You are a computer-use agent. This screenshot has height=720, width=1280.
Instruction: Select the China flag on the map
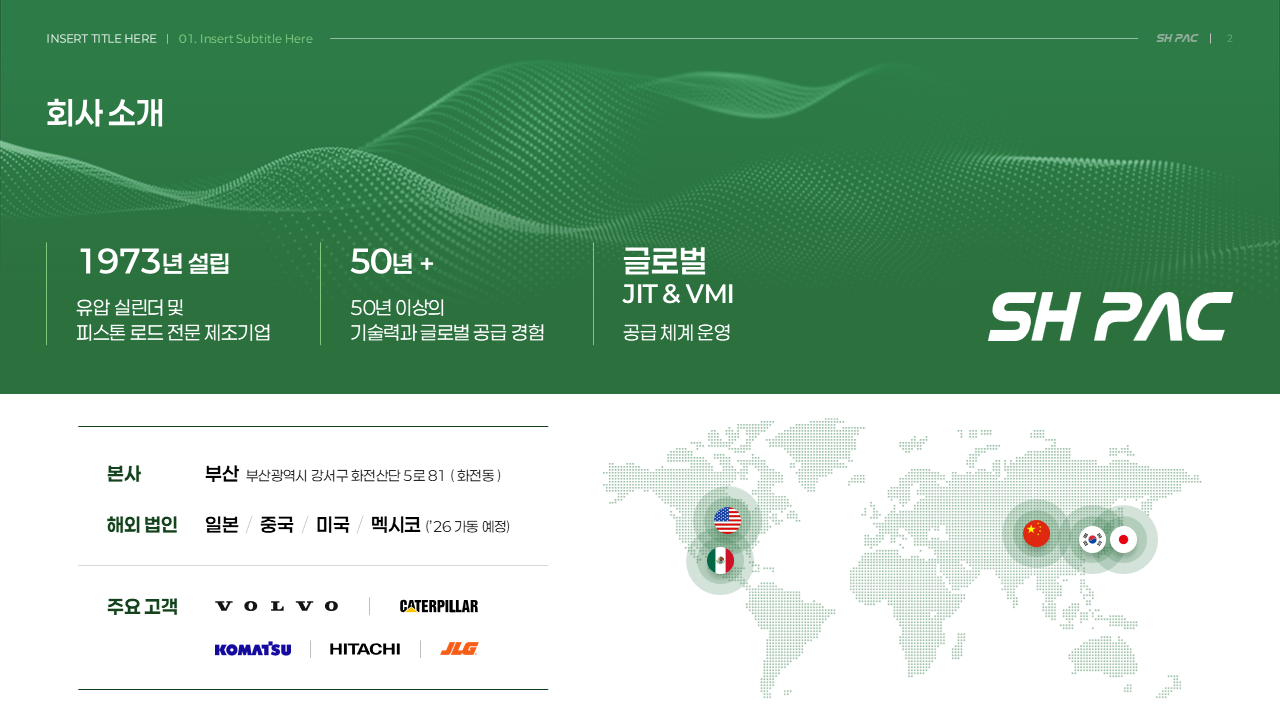coord(1036,534)
